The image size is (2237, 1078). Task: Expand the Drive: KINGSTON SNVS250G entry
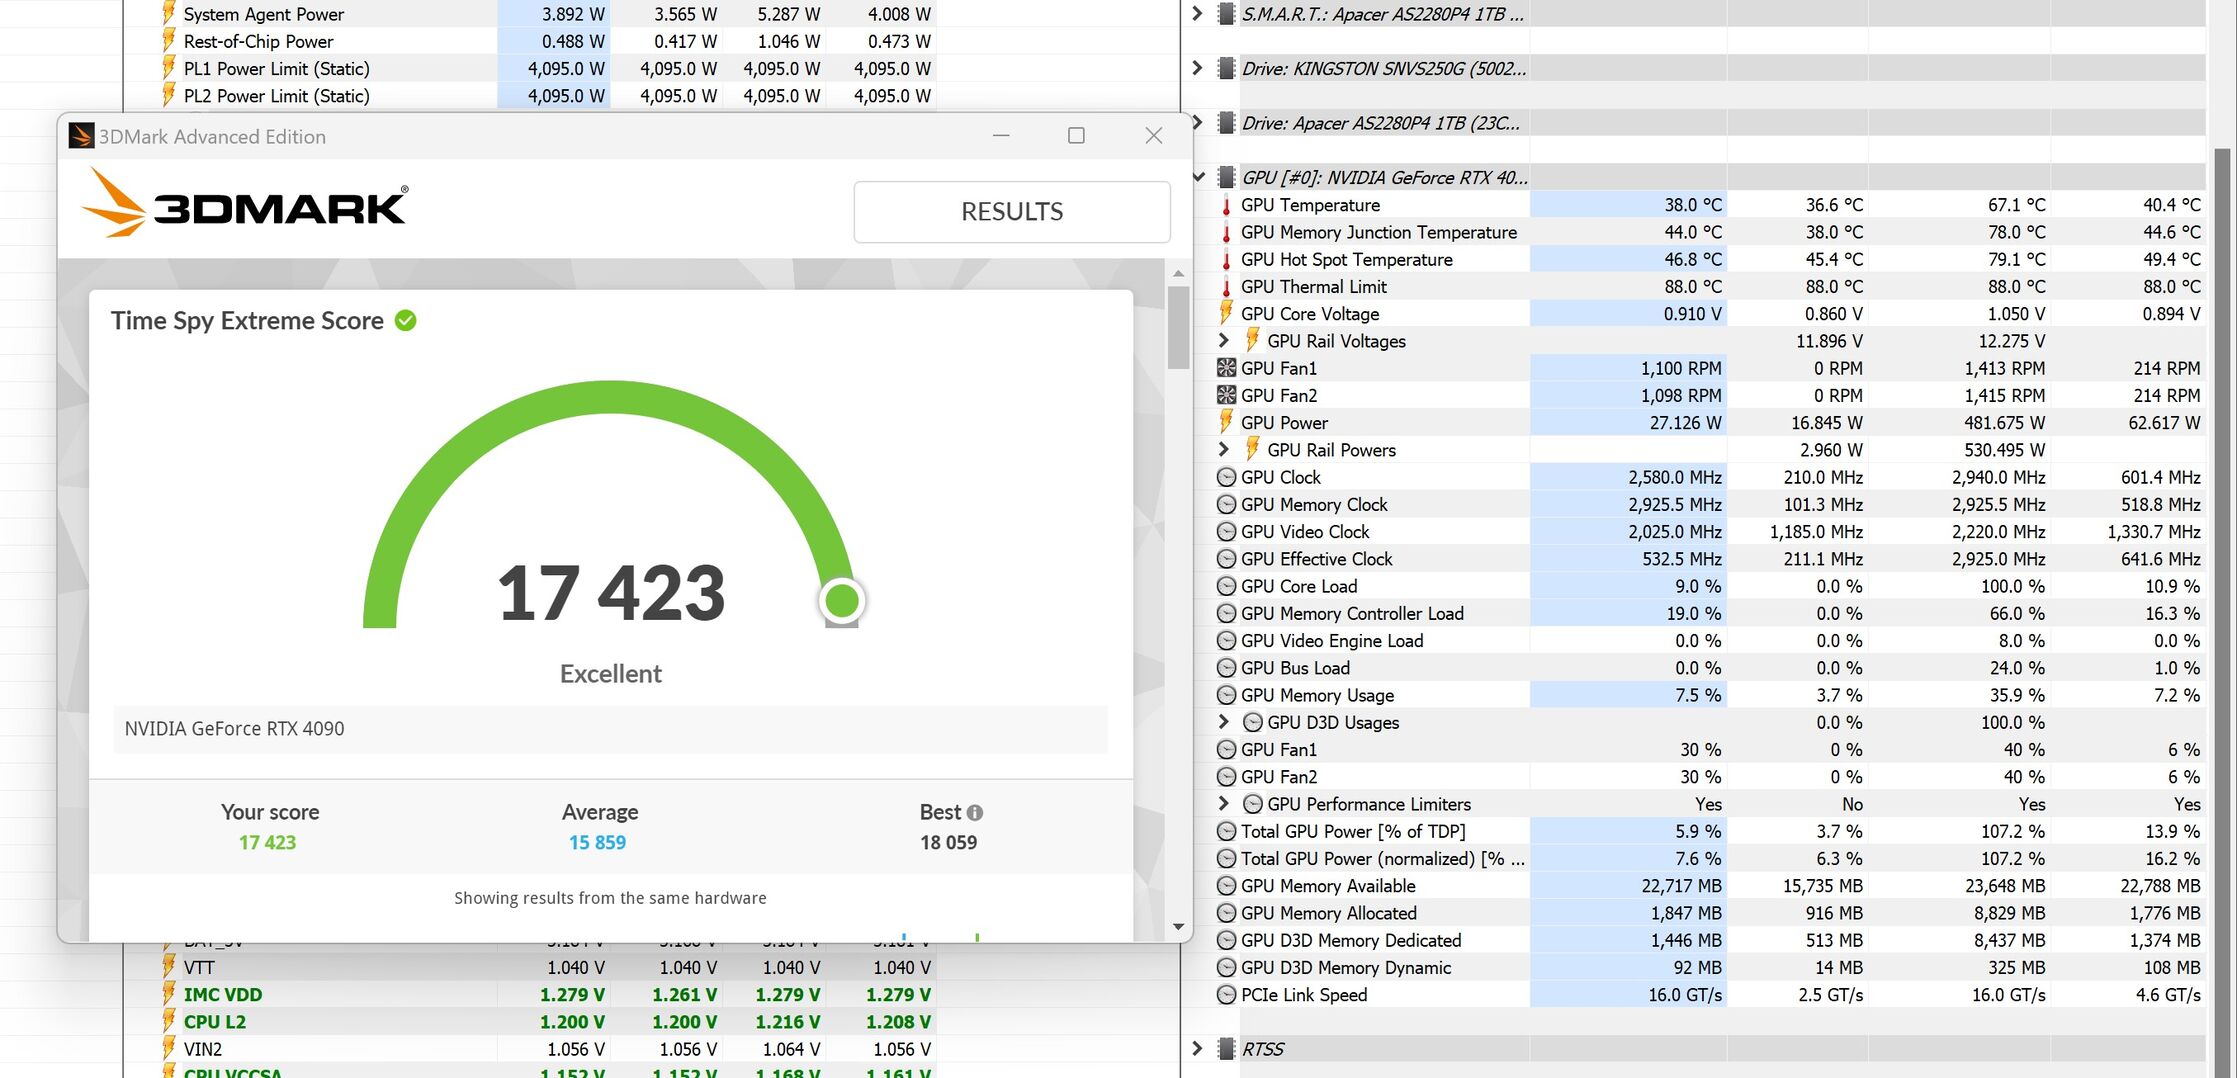1197,68
